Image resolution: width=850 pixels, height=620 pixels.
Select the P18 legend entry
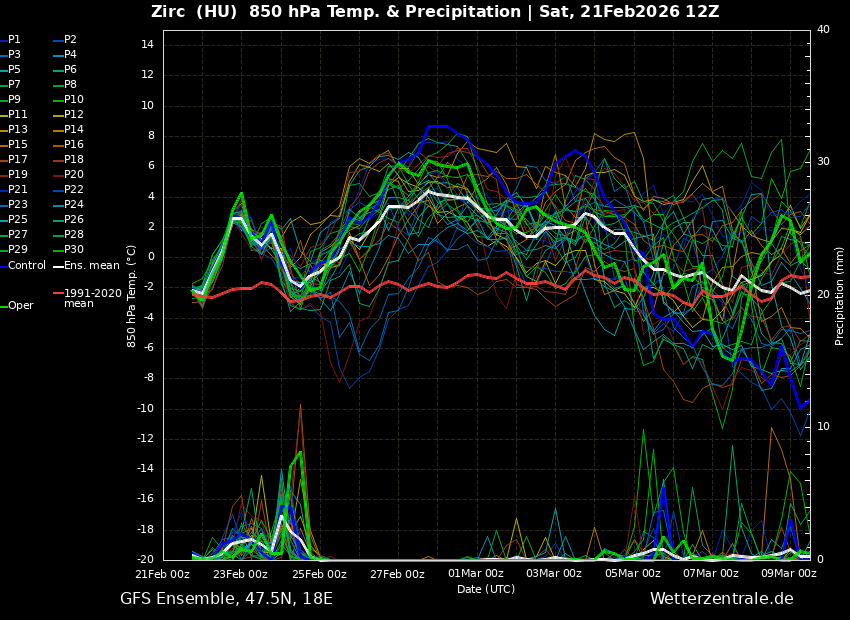pyautogui.click(x=74, y=160)
